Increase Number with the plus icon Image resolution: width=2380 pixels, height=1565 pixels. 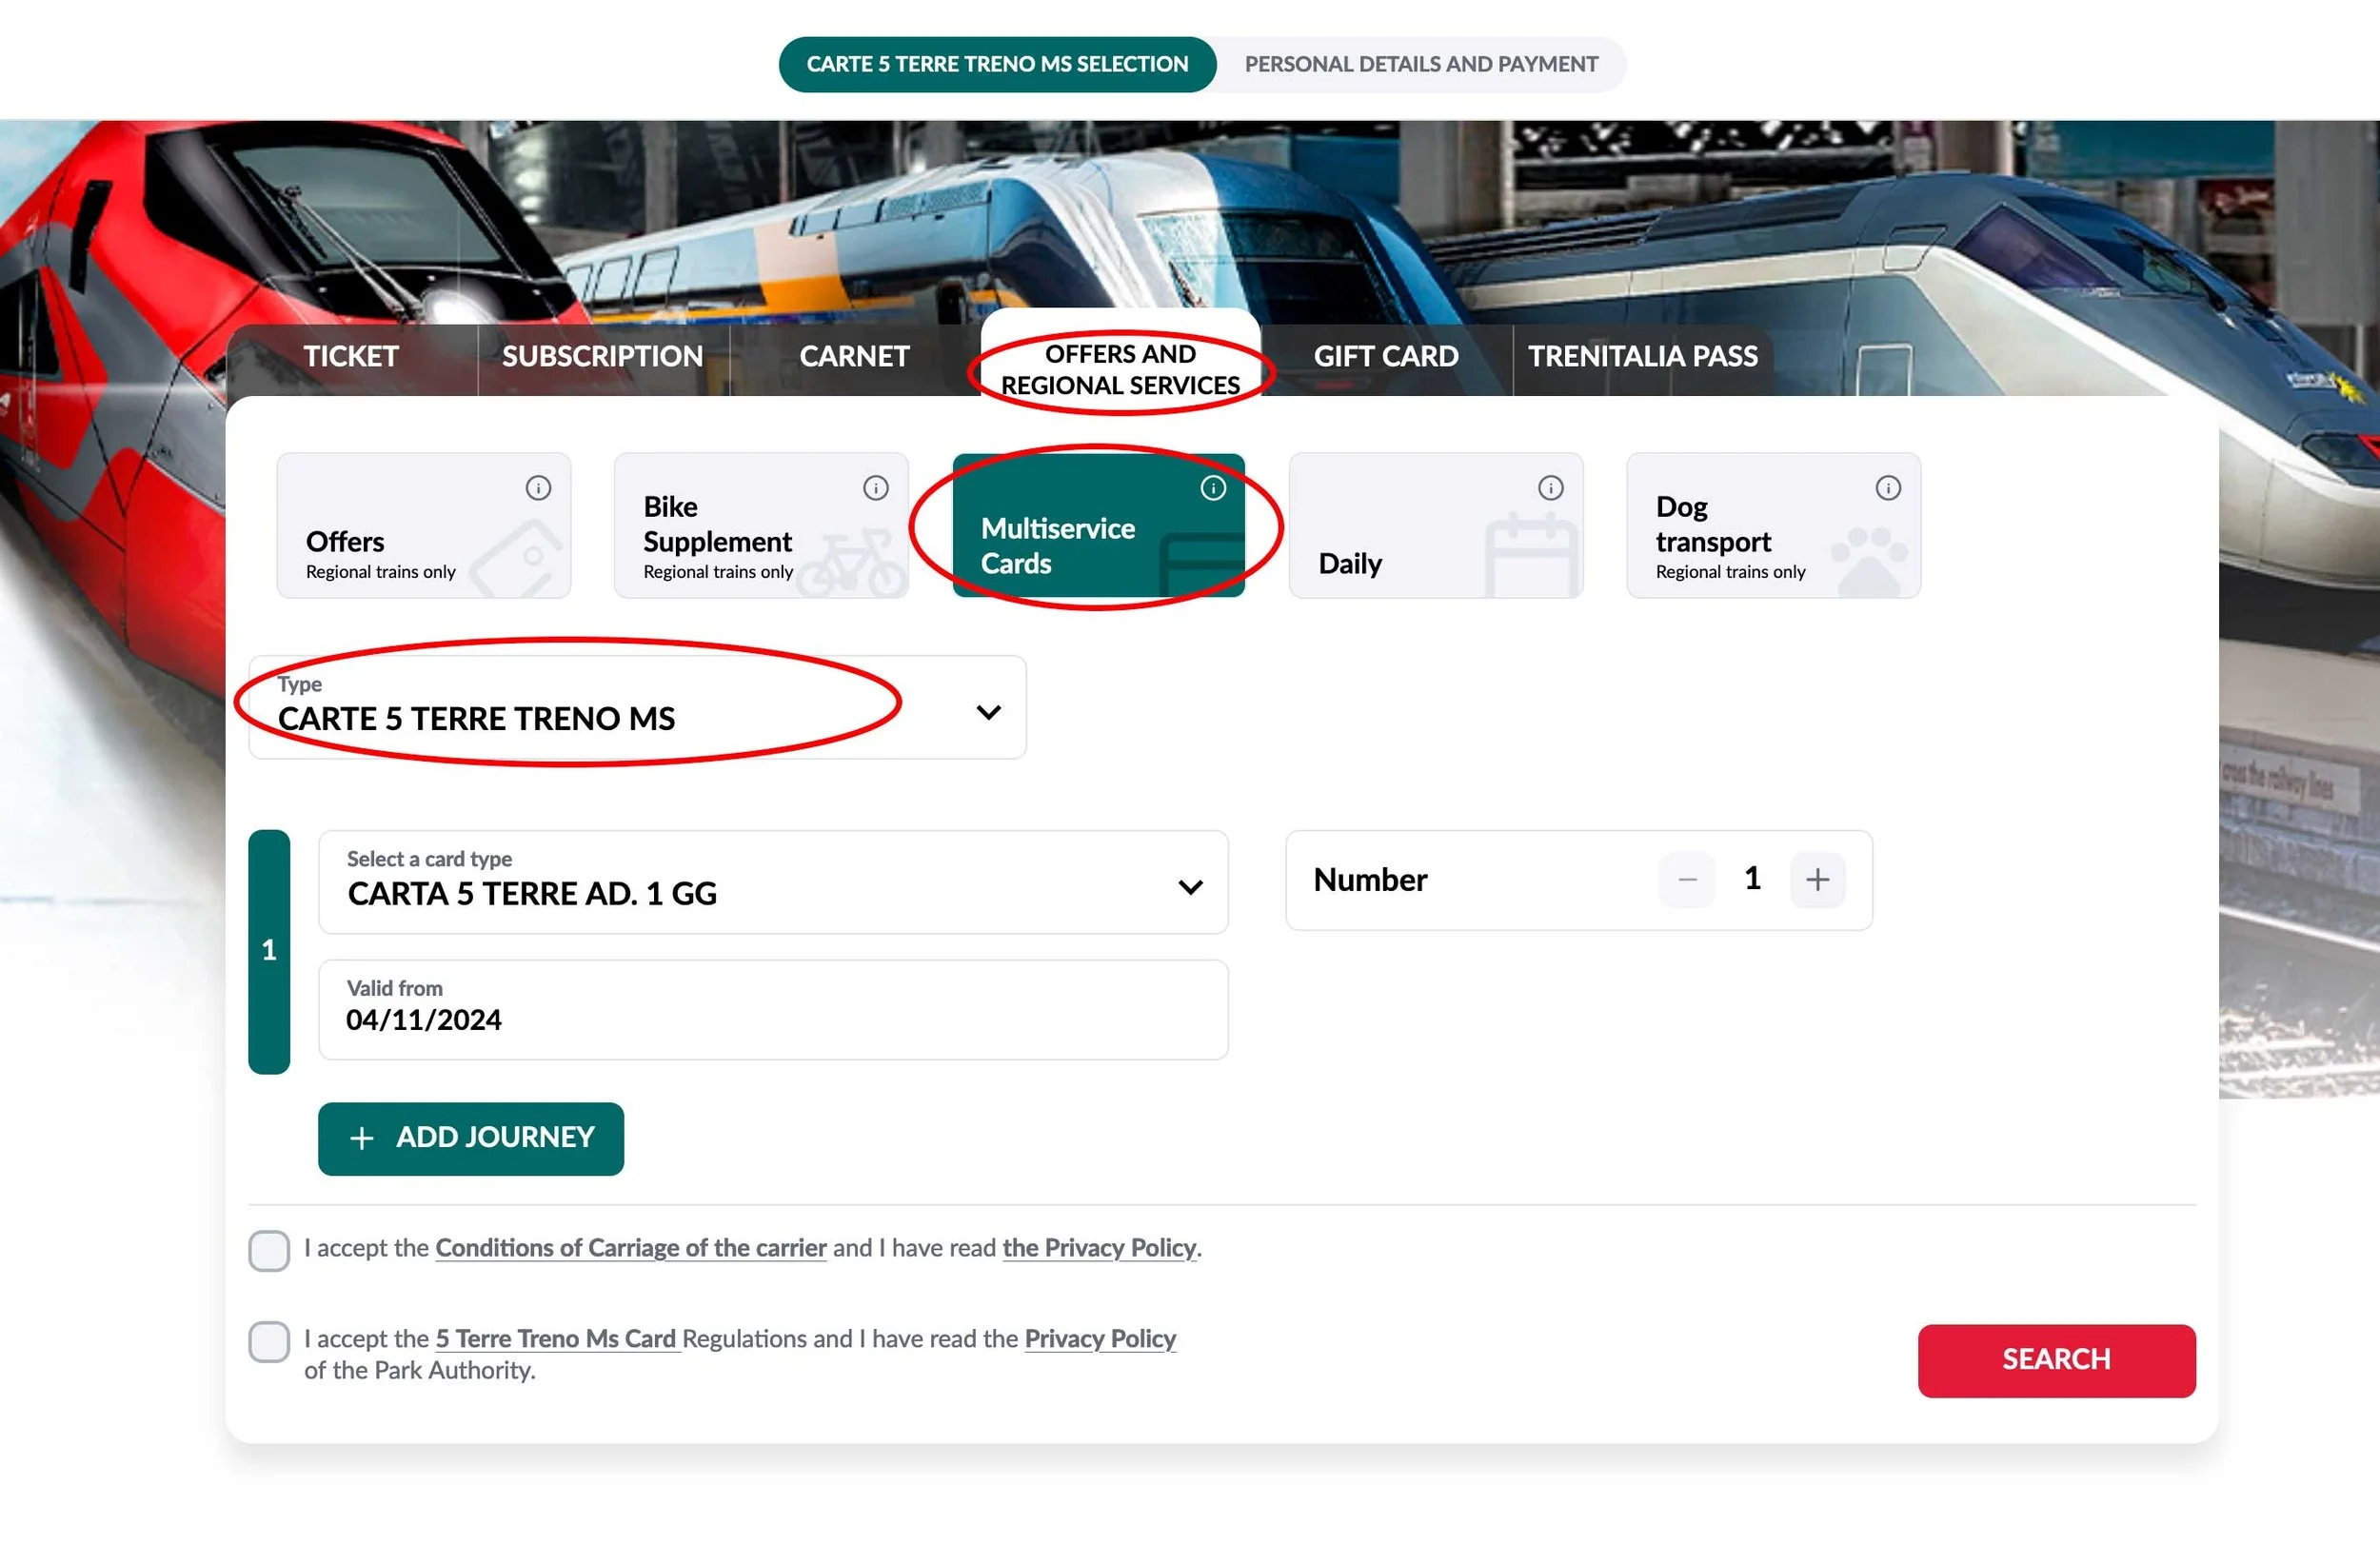[x=1816, y=880]
